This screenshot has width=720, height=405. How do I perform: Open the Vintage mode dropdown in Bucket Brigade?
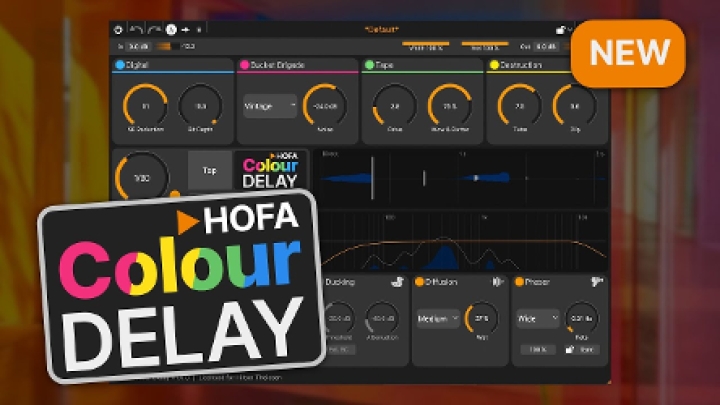pos(270,106)
